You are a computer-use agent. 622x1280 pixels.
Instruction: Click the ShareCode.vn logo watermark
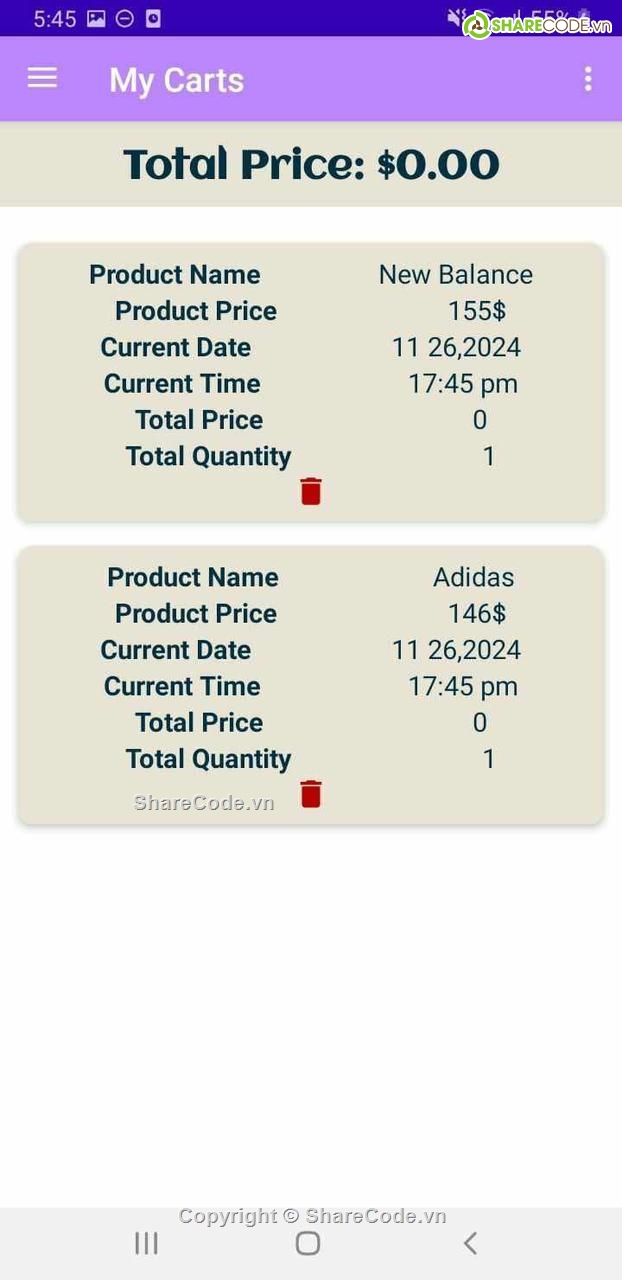pos(537,25)
